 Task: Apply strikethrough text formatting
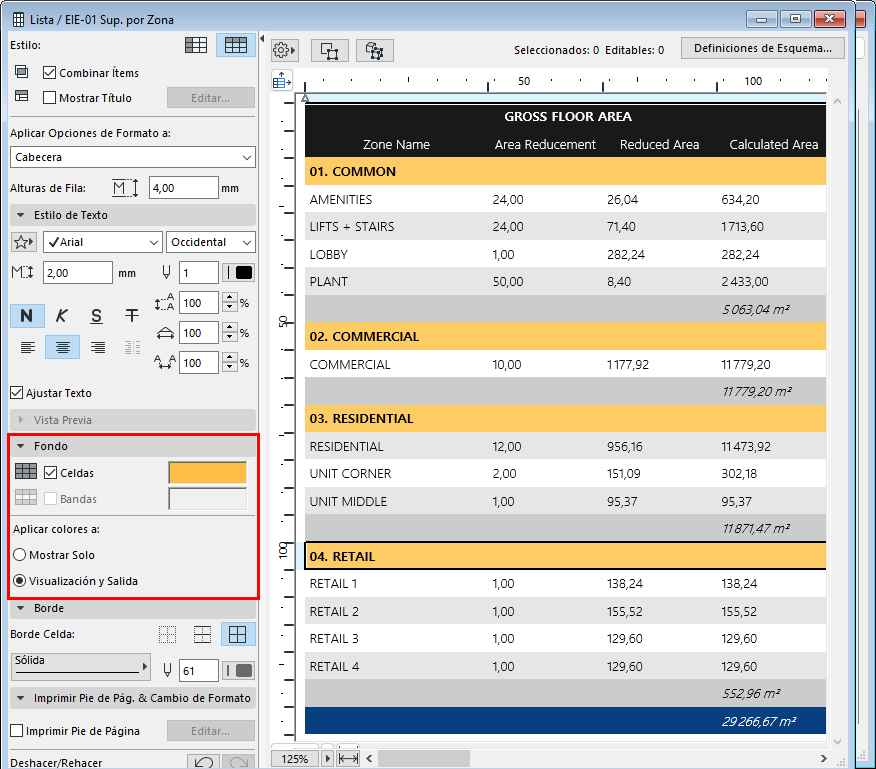(131, 316)
